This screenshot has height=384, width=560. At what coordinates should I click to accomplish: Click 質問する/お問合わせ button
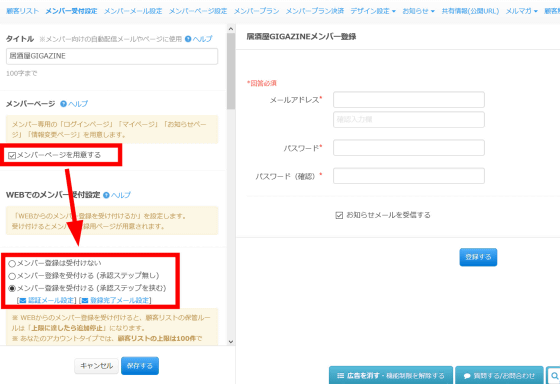click(499, 375)
